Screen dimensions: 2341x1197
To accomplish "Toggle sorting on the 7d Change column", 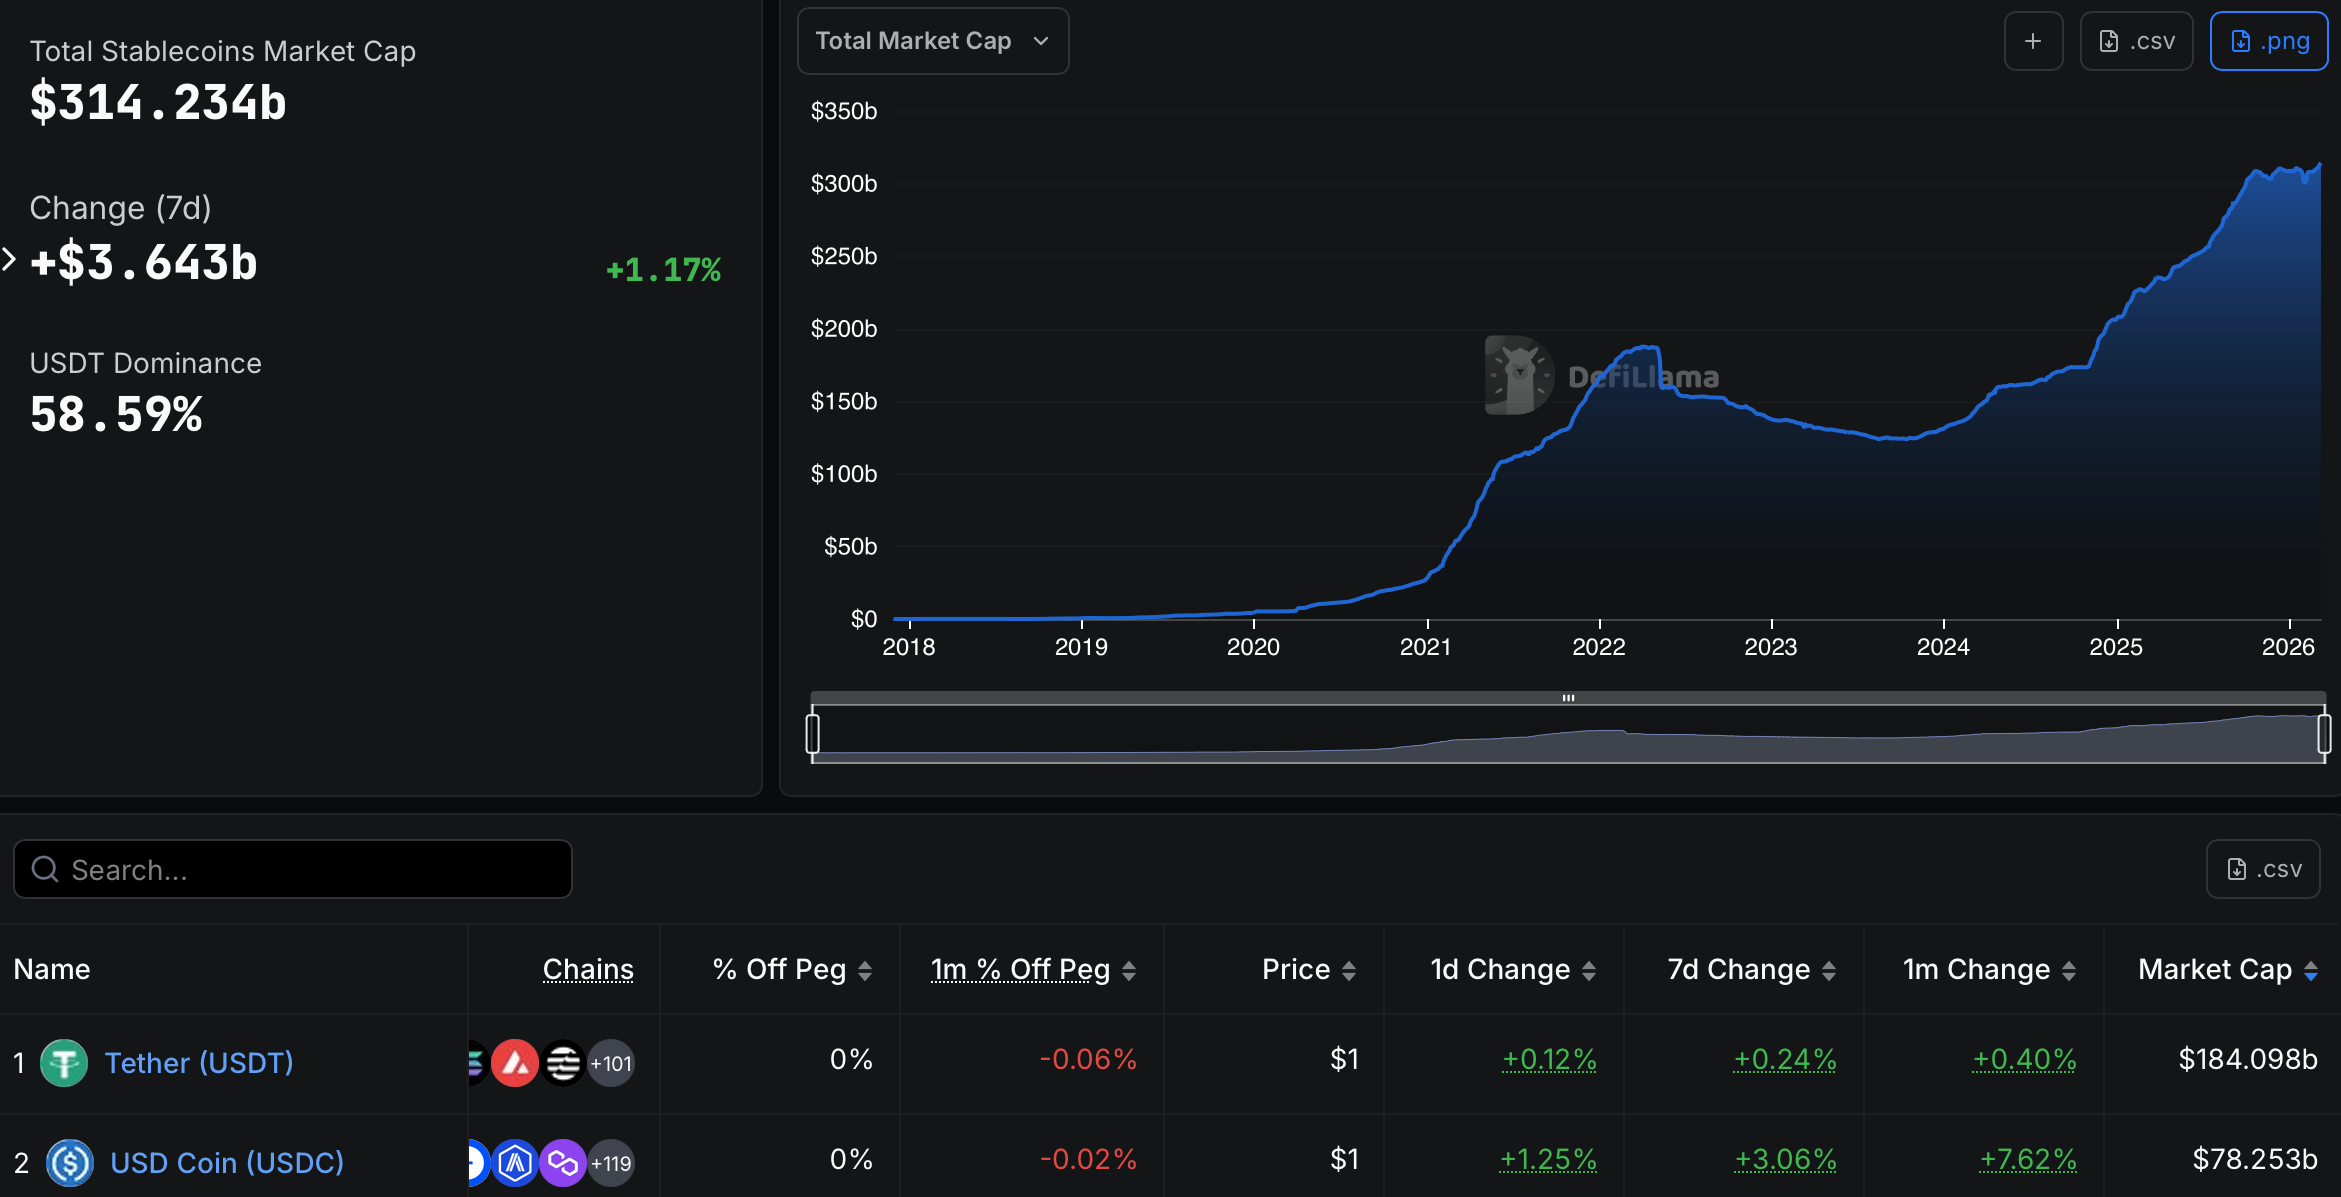I will pyautogui.click(x=1830, y=969).
